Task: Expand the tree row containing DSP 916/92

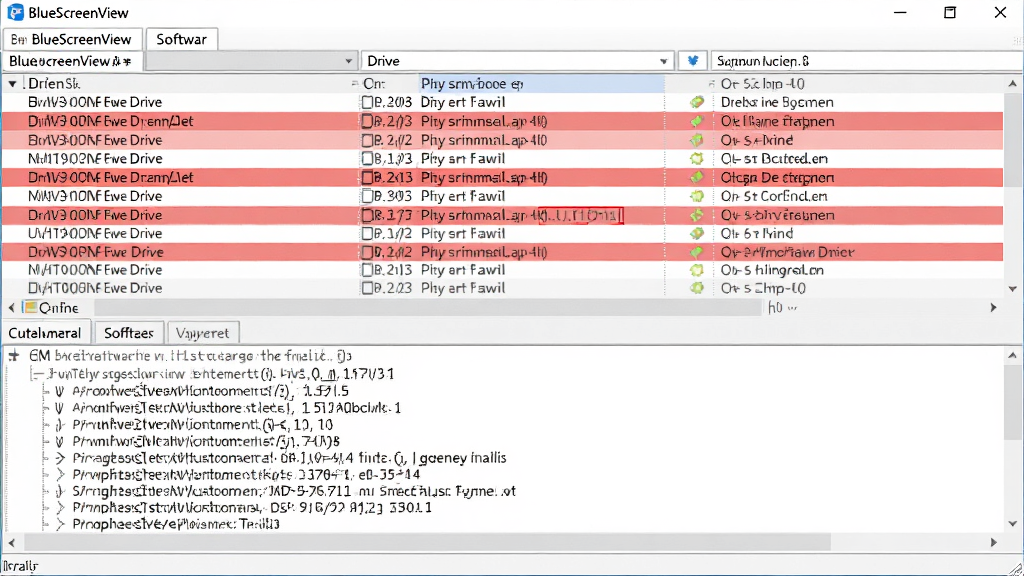Action: coord(60,507)
